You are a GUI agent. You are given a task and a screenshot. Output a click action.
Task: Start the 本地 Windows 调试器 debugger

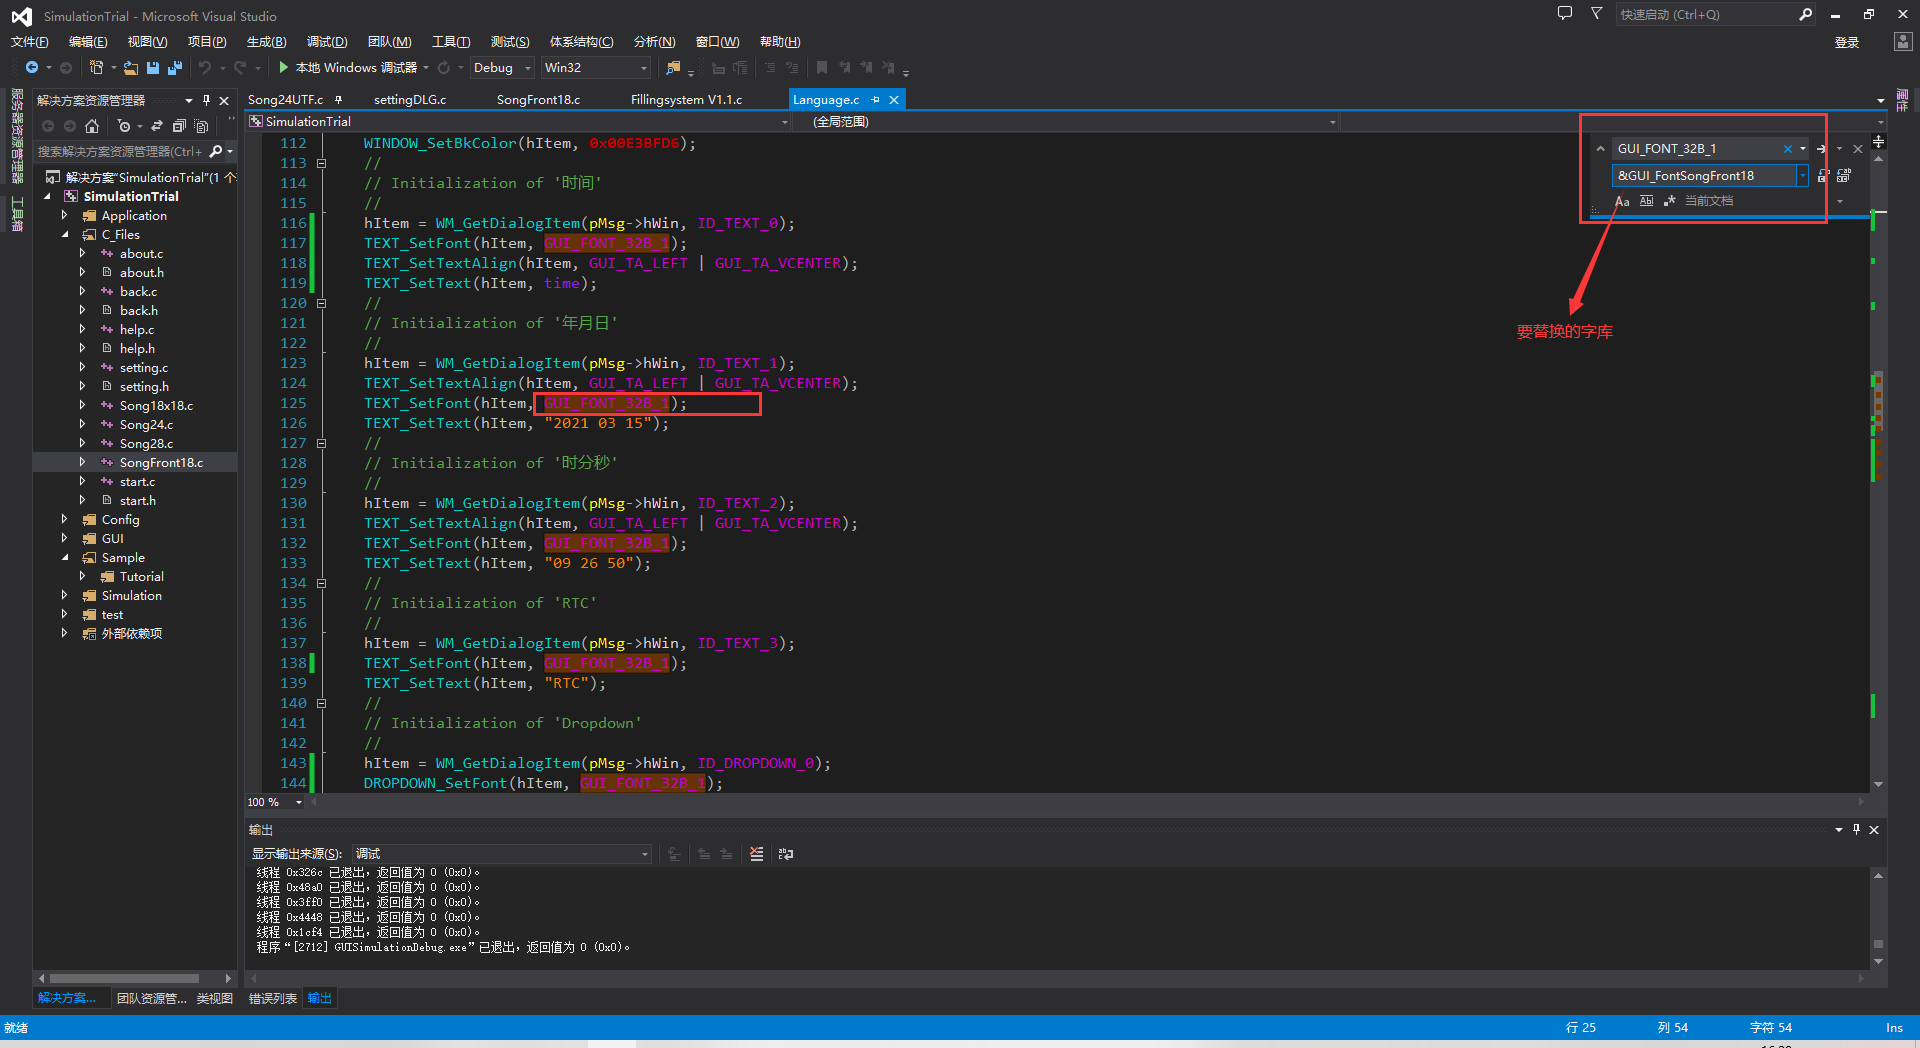pyautogui.click(x=347, y=68)
